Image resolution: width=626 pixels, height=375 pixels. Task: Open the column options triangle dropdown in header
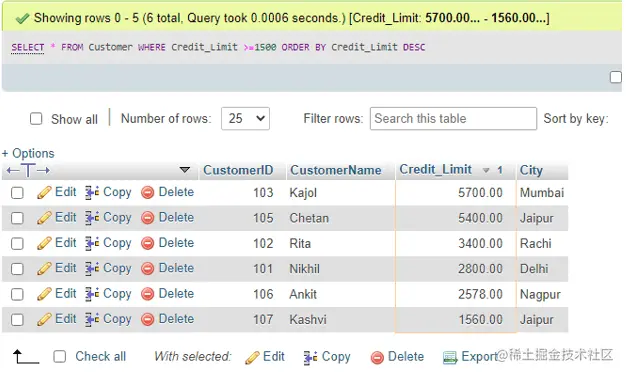coord(184,170)
